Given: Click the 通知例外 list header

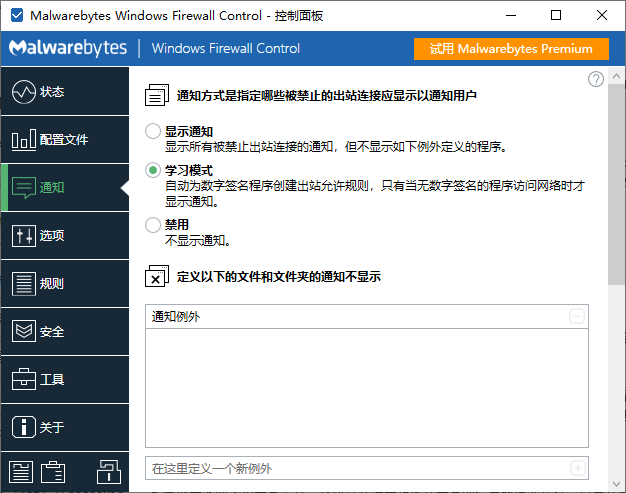Looking at the screenshot, I should (x=367, y=317).
